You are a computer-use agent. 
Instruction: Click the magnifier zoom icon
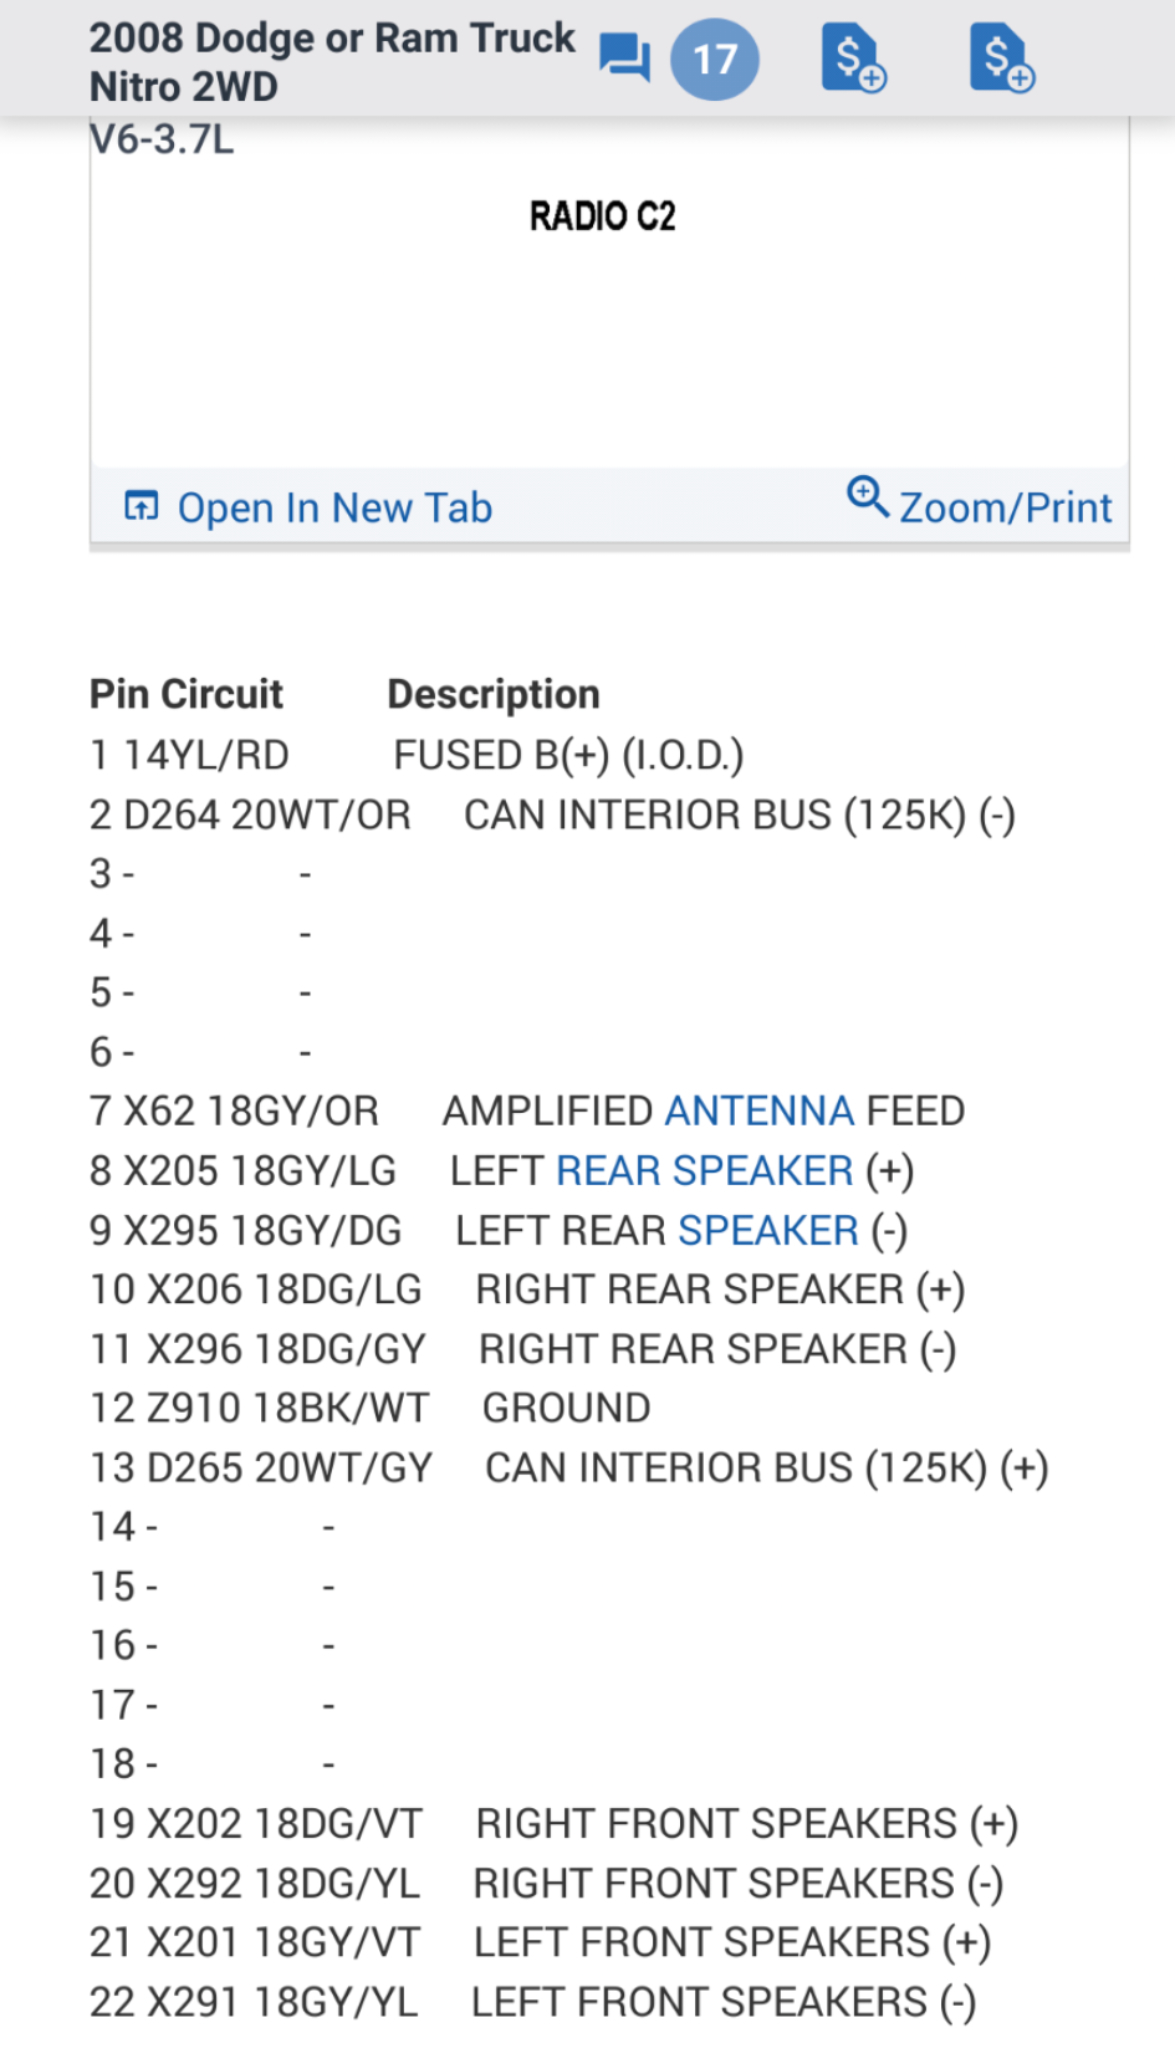click(x=867, y=496)
